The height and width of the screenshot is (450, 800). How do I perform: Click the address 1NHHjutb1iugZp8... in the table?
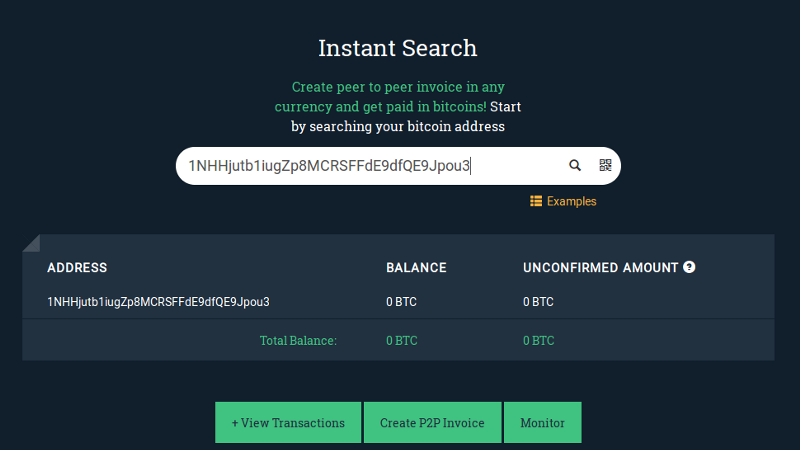(x=158, y=302)
